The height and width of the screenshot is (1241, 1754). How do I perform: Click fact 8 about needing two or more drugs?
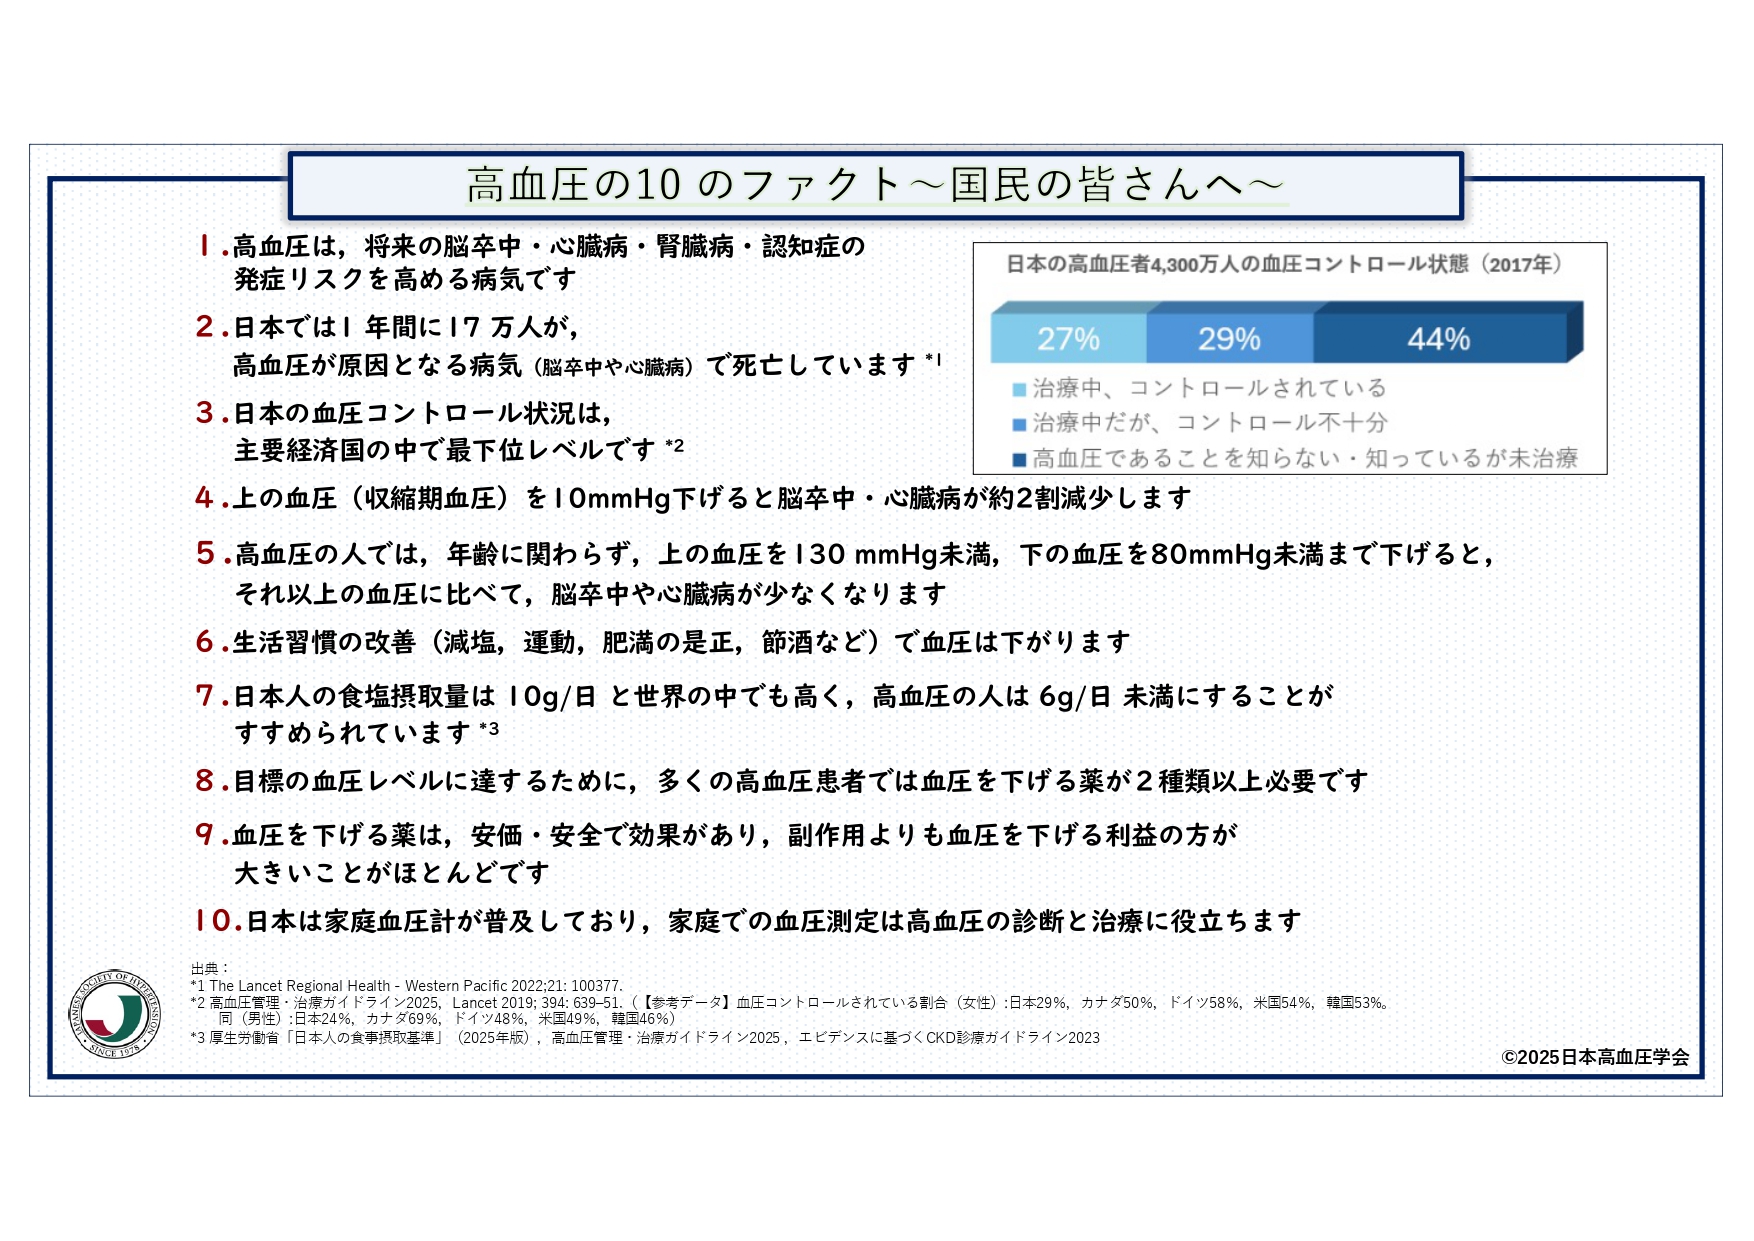799,781
